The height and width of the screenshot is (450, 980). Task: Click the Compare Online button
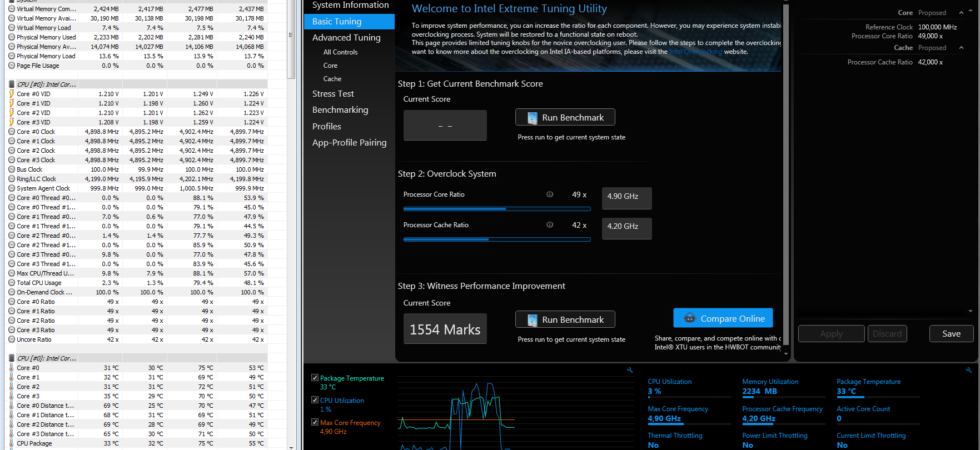pyautogui.click(x=723, y=318)
